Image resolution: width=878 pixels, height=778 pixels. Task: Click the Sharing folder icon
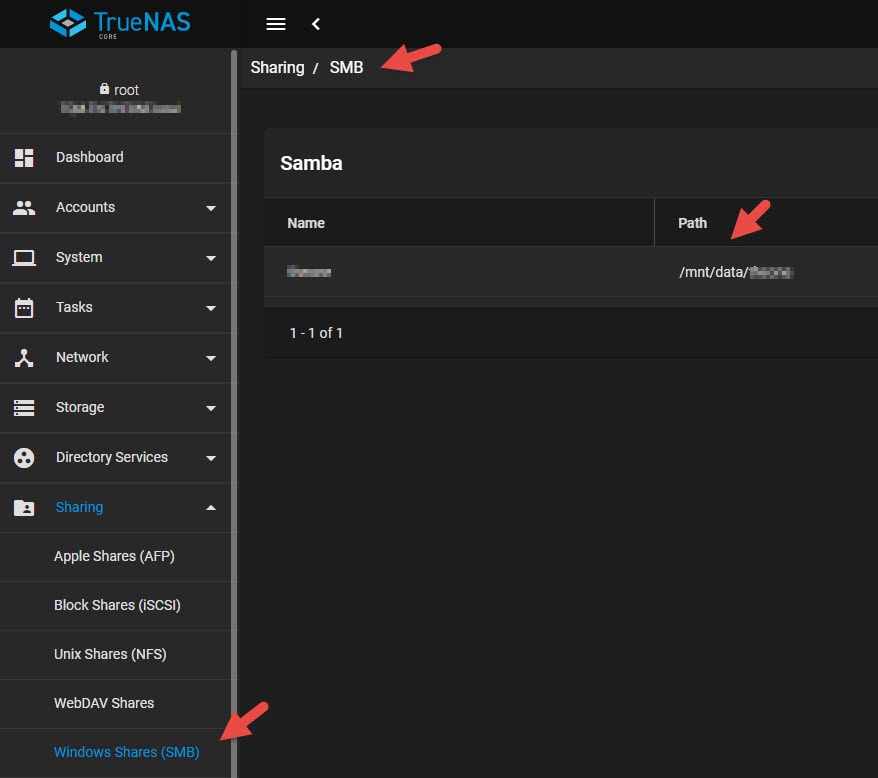point(24,507)
